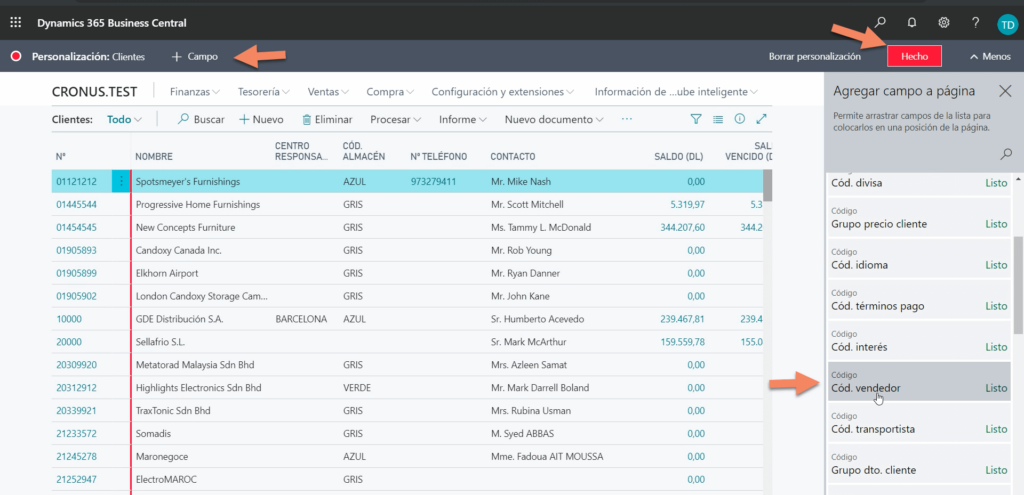The width and height of the screenshot is (1024, 495).
Task: Open the help question mark
Action: 975,22
